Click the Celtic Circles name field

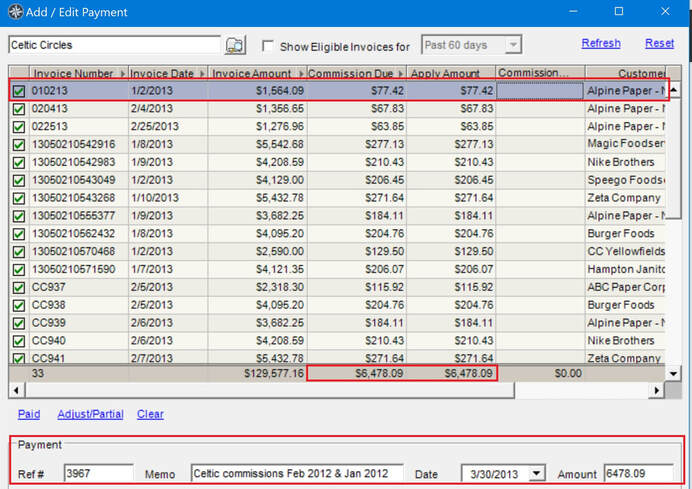pyautogui.click(x=114, y=45)
